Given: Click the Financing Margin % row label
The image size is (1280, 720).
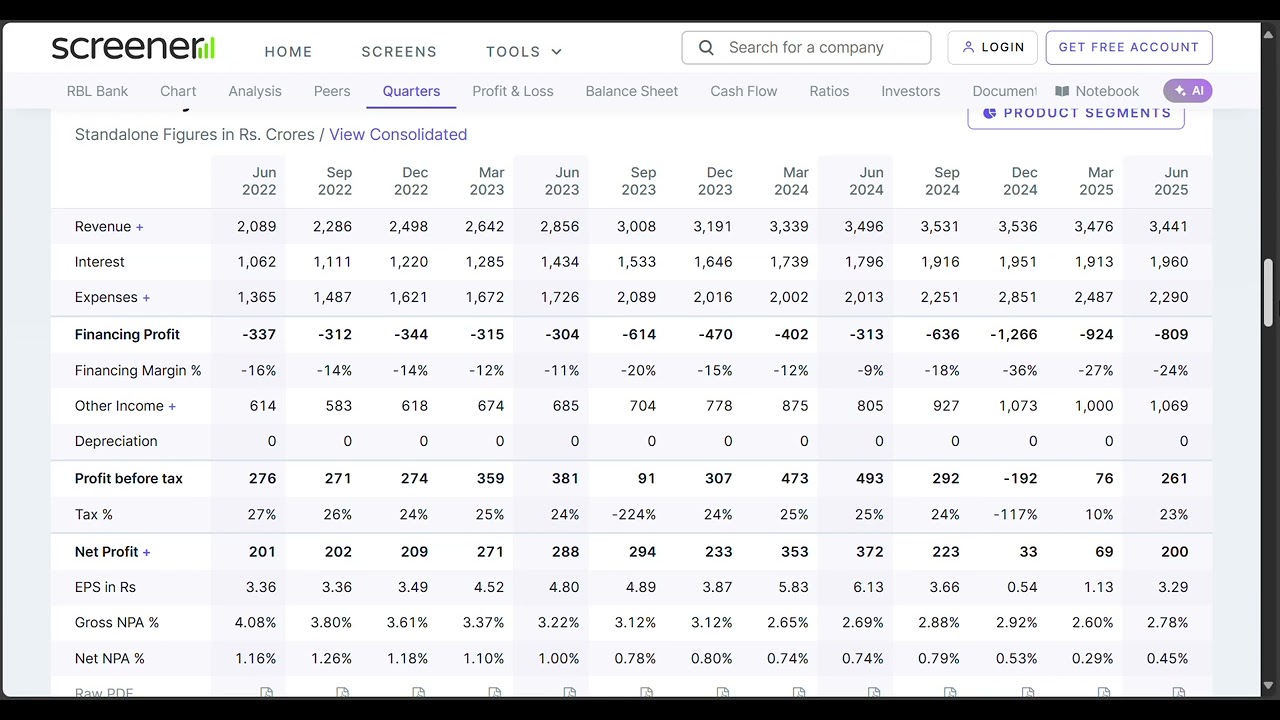Looking at the screenshot, I should coord(138,370).
